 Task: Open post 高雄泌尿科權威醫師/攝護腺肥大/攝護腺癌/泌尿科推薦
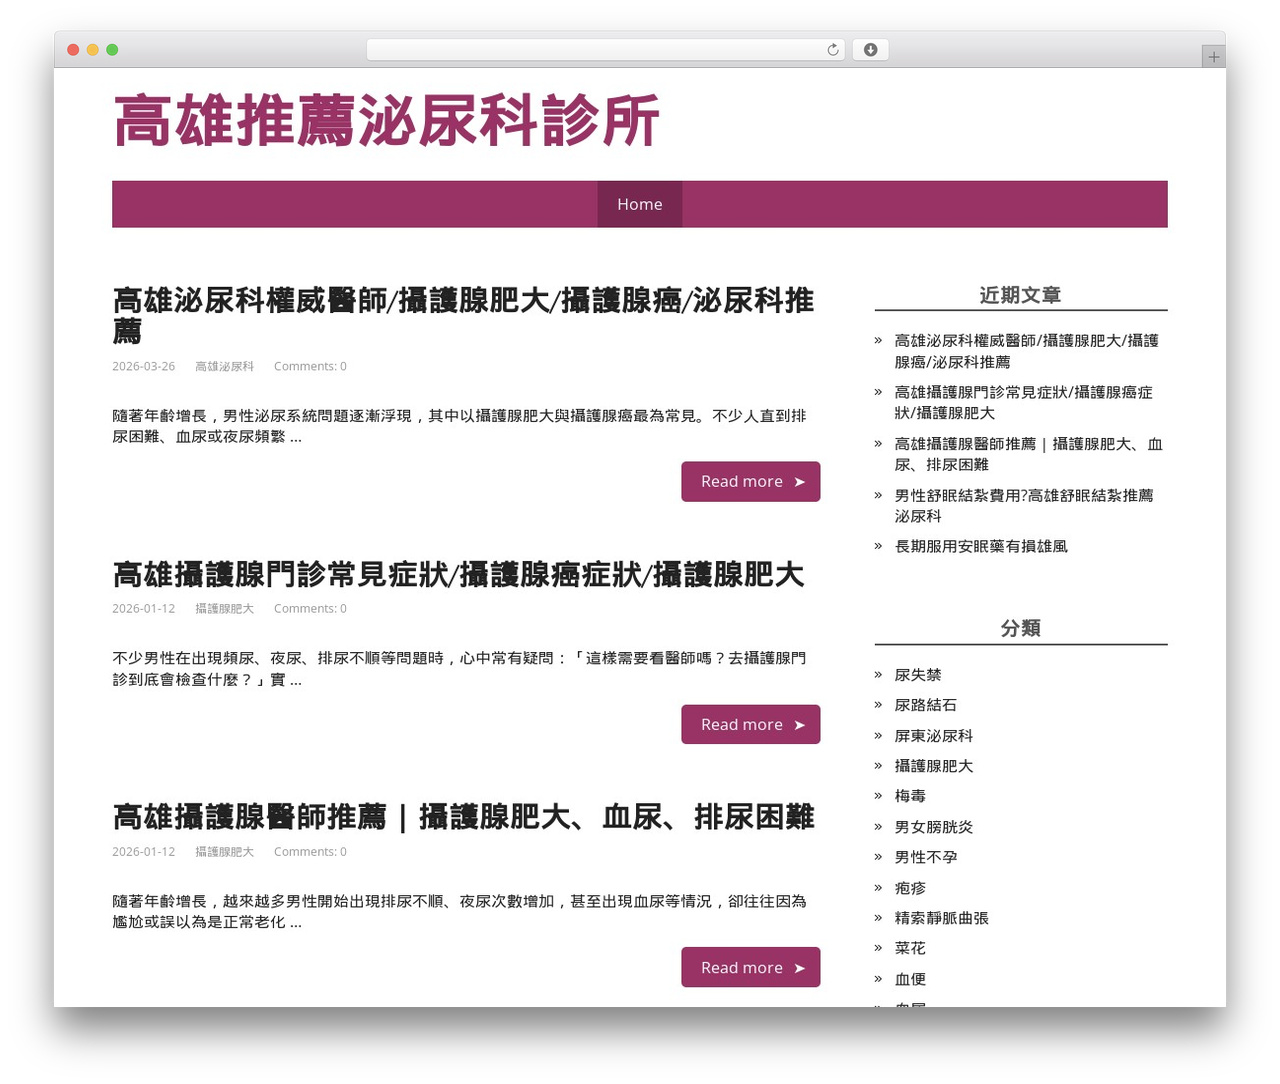(x=463, y=315)
